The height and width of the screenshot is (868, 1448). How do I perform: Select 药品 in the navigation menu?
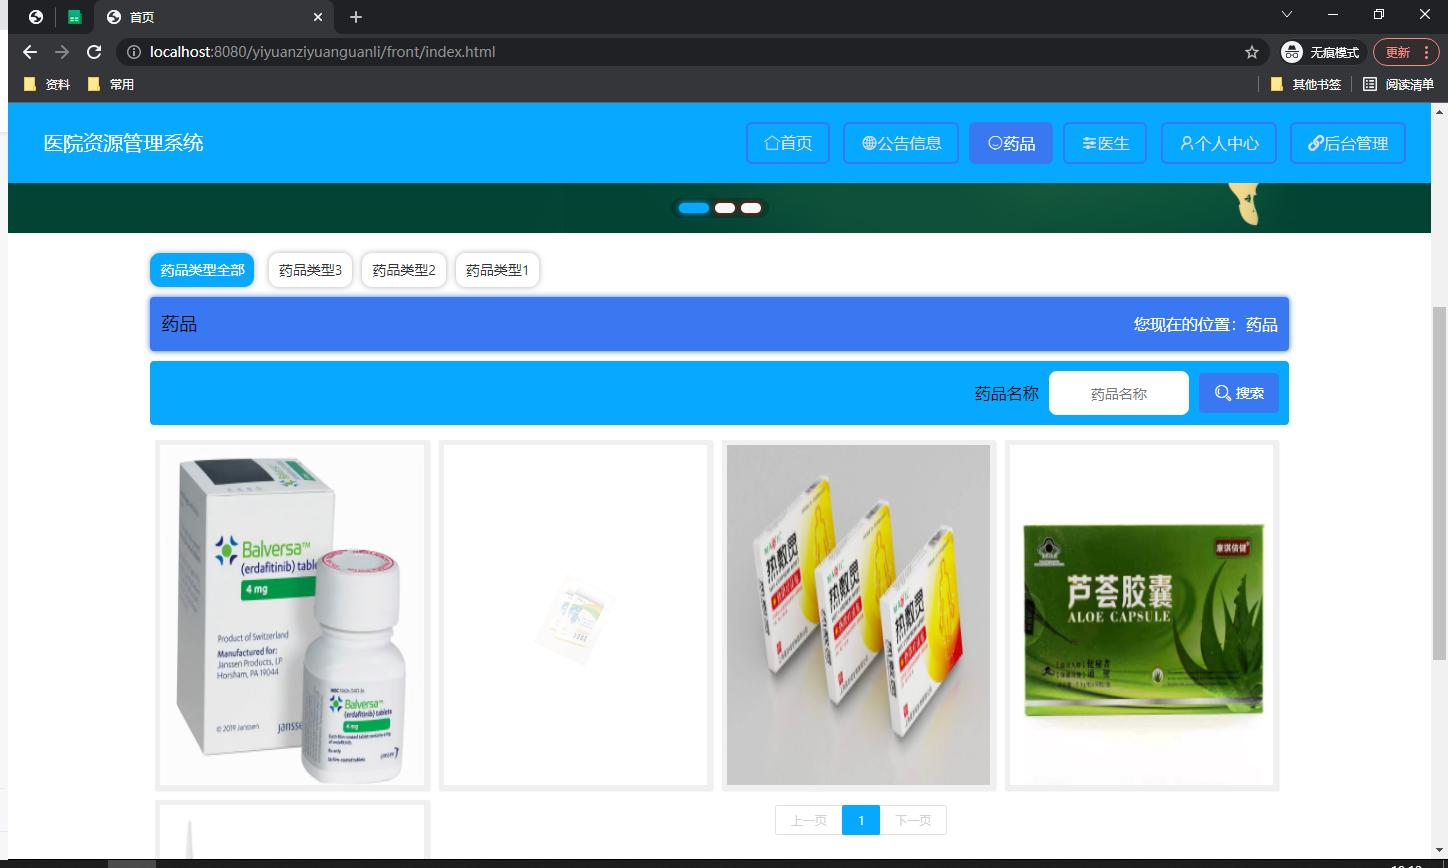pos(1011,143)
